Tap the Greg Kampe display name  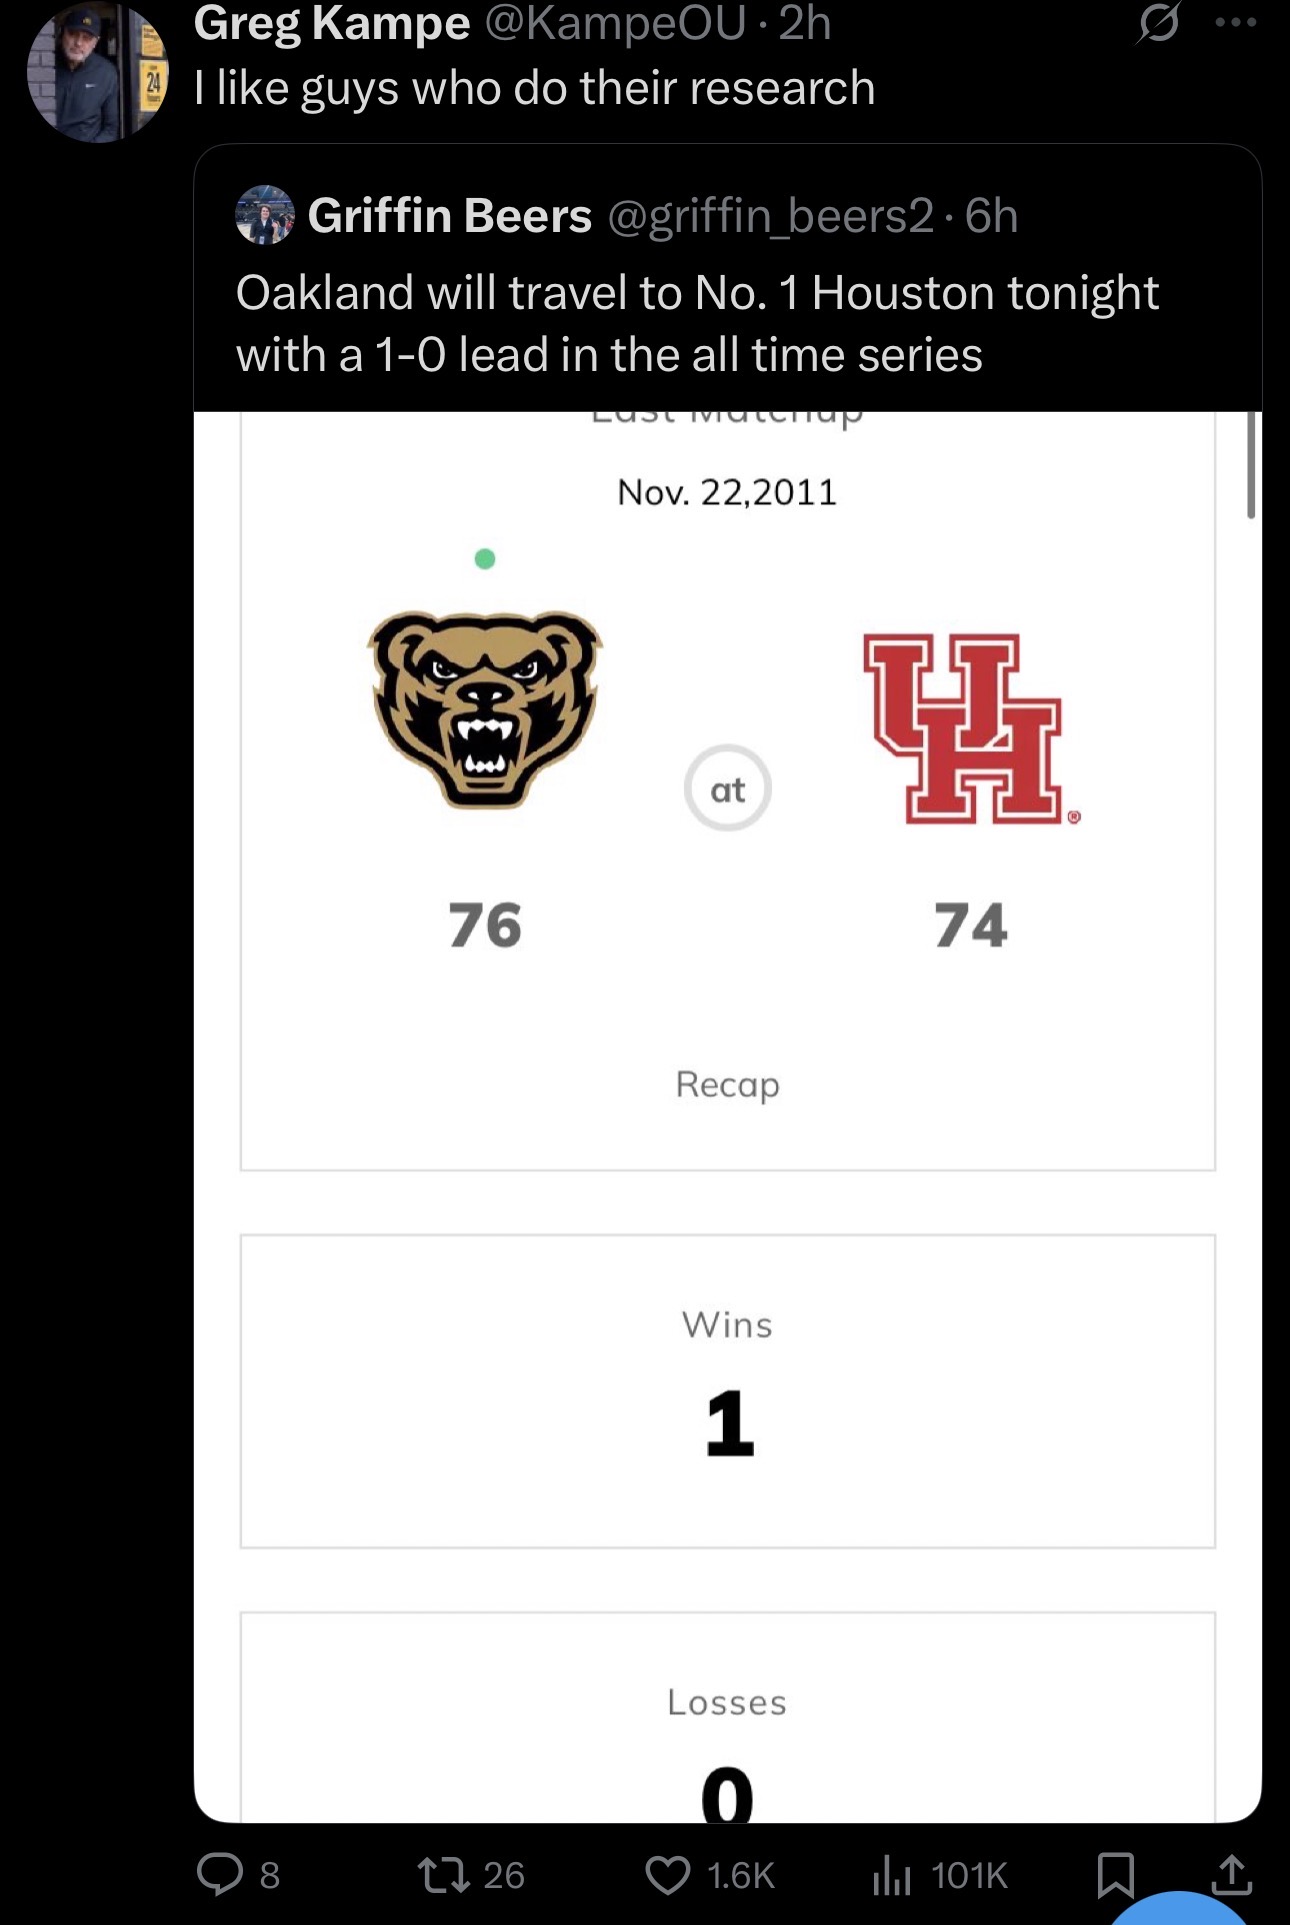click(331, 24)
